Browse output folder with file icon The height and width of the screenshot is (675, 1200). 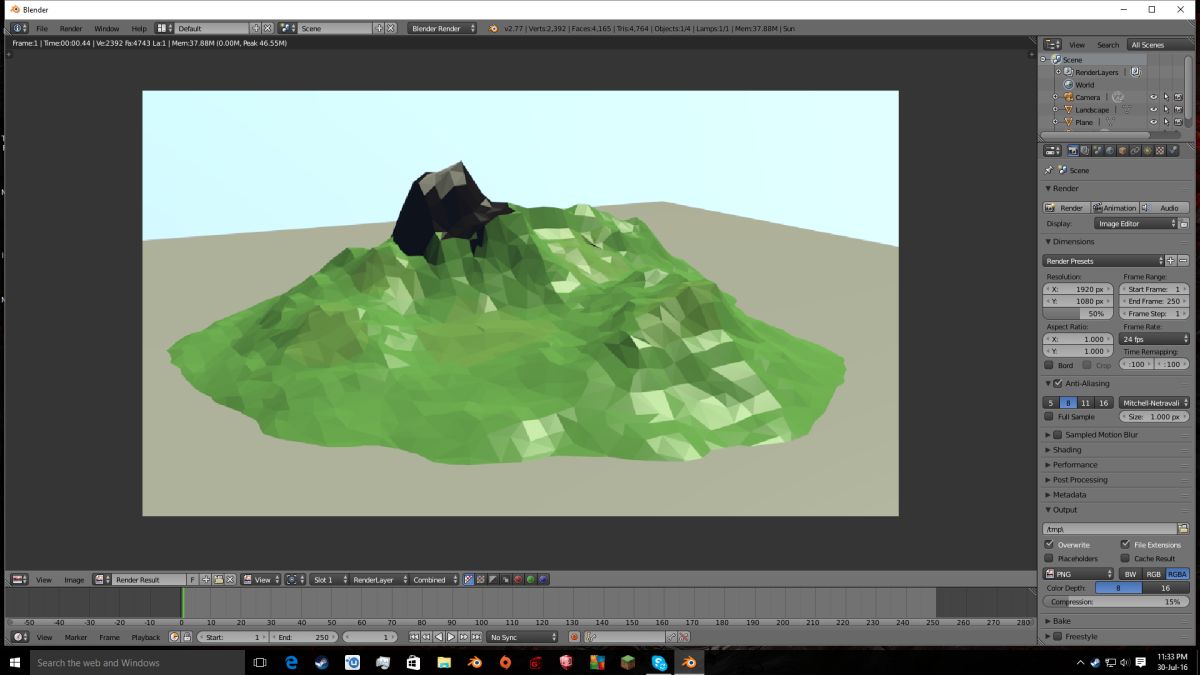pyautogui.click(x=1183, y=529)
